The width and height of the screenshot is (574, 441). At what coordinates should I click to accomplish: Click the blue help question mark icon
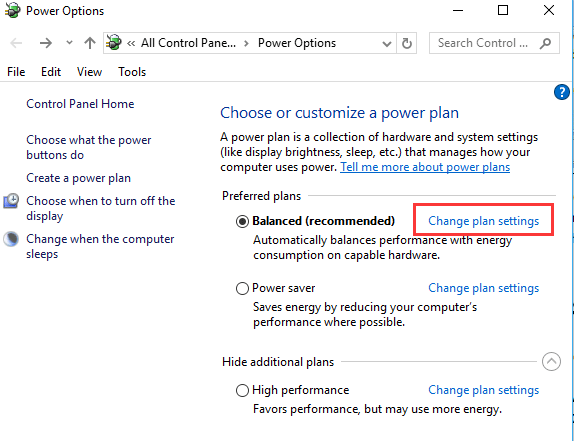[562, 92]
